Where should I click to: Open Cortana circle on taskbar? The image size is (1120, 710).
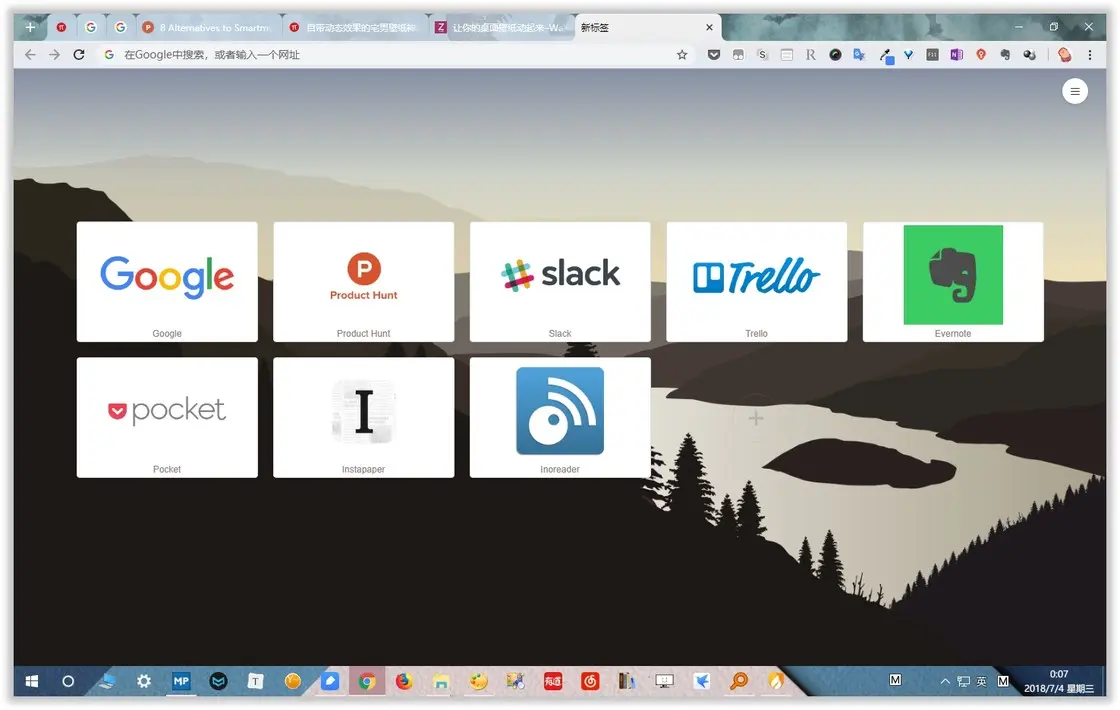pos(68,681)
